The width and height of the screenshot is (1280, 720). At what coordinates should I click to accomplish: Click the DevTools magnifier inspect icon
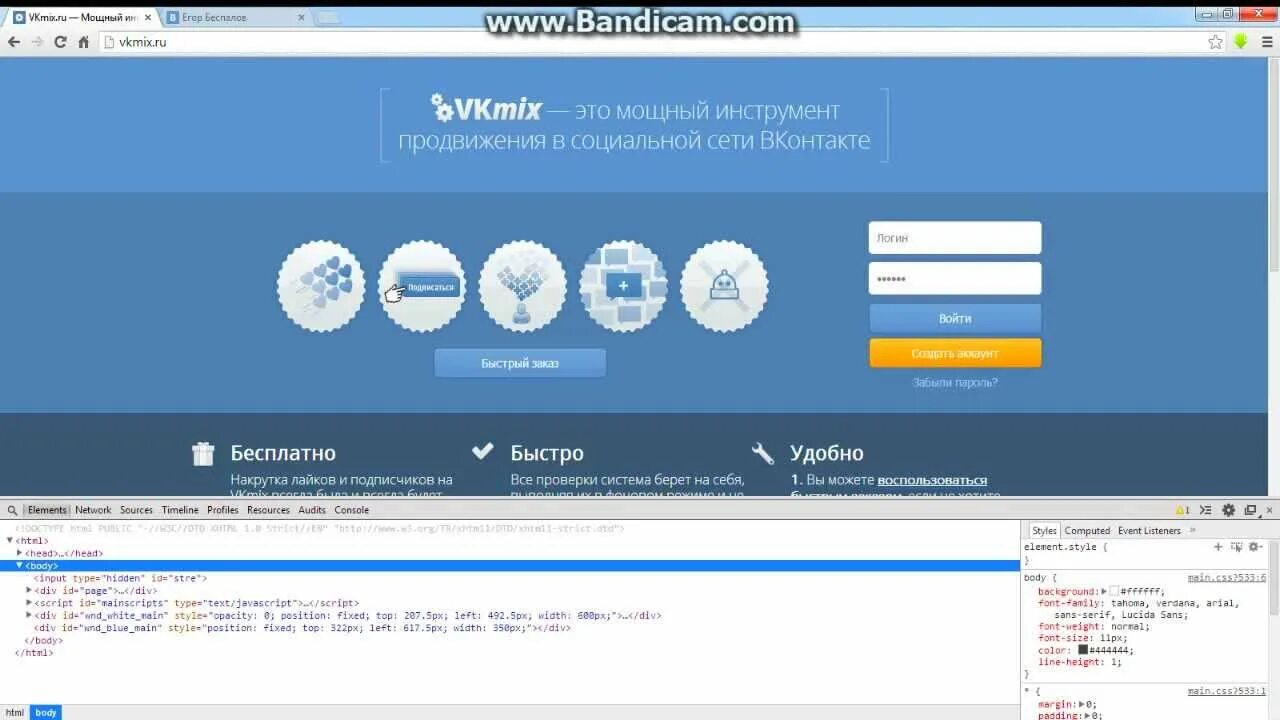[12, 510]
